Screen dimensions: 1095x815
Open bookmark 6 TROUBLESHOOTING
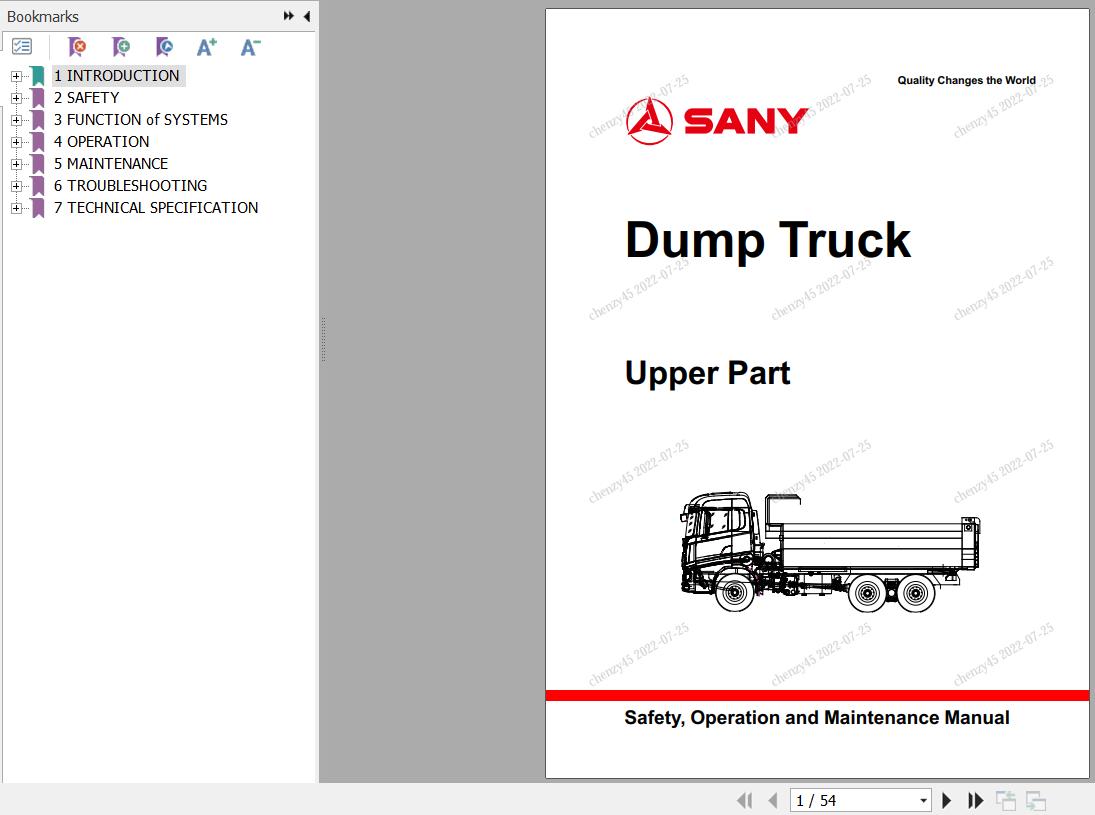(x=131, y=186)
